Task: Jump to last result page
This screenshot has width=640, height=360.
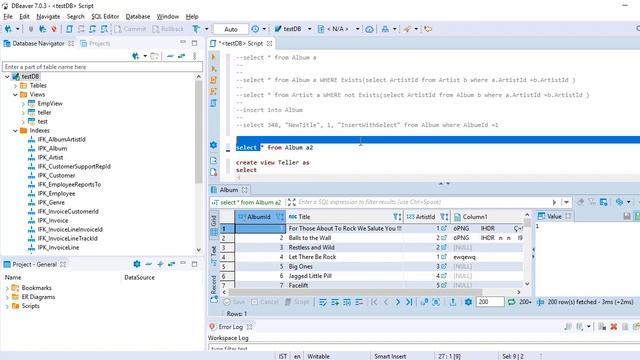Action: click(x=409, y=302)
